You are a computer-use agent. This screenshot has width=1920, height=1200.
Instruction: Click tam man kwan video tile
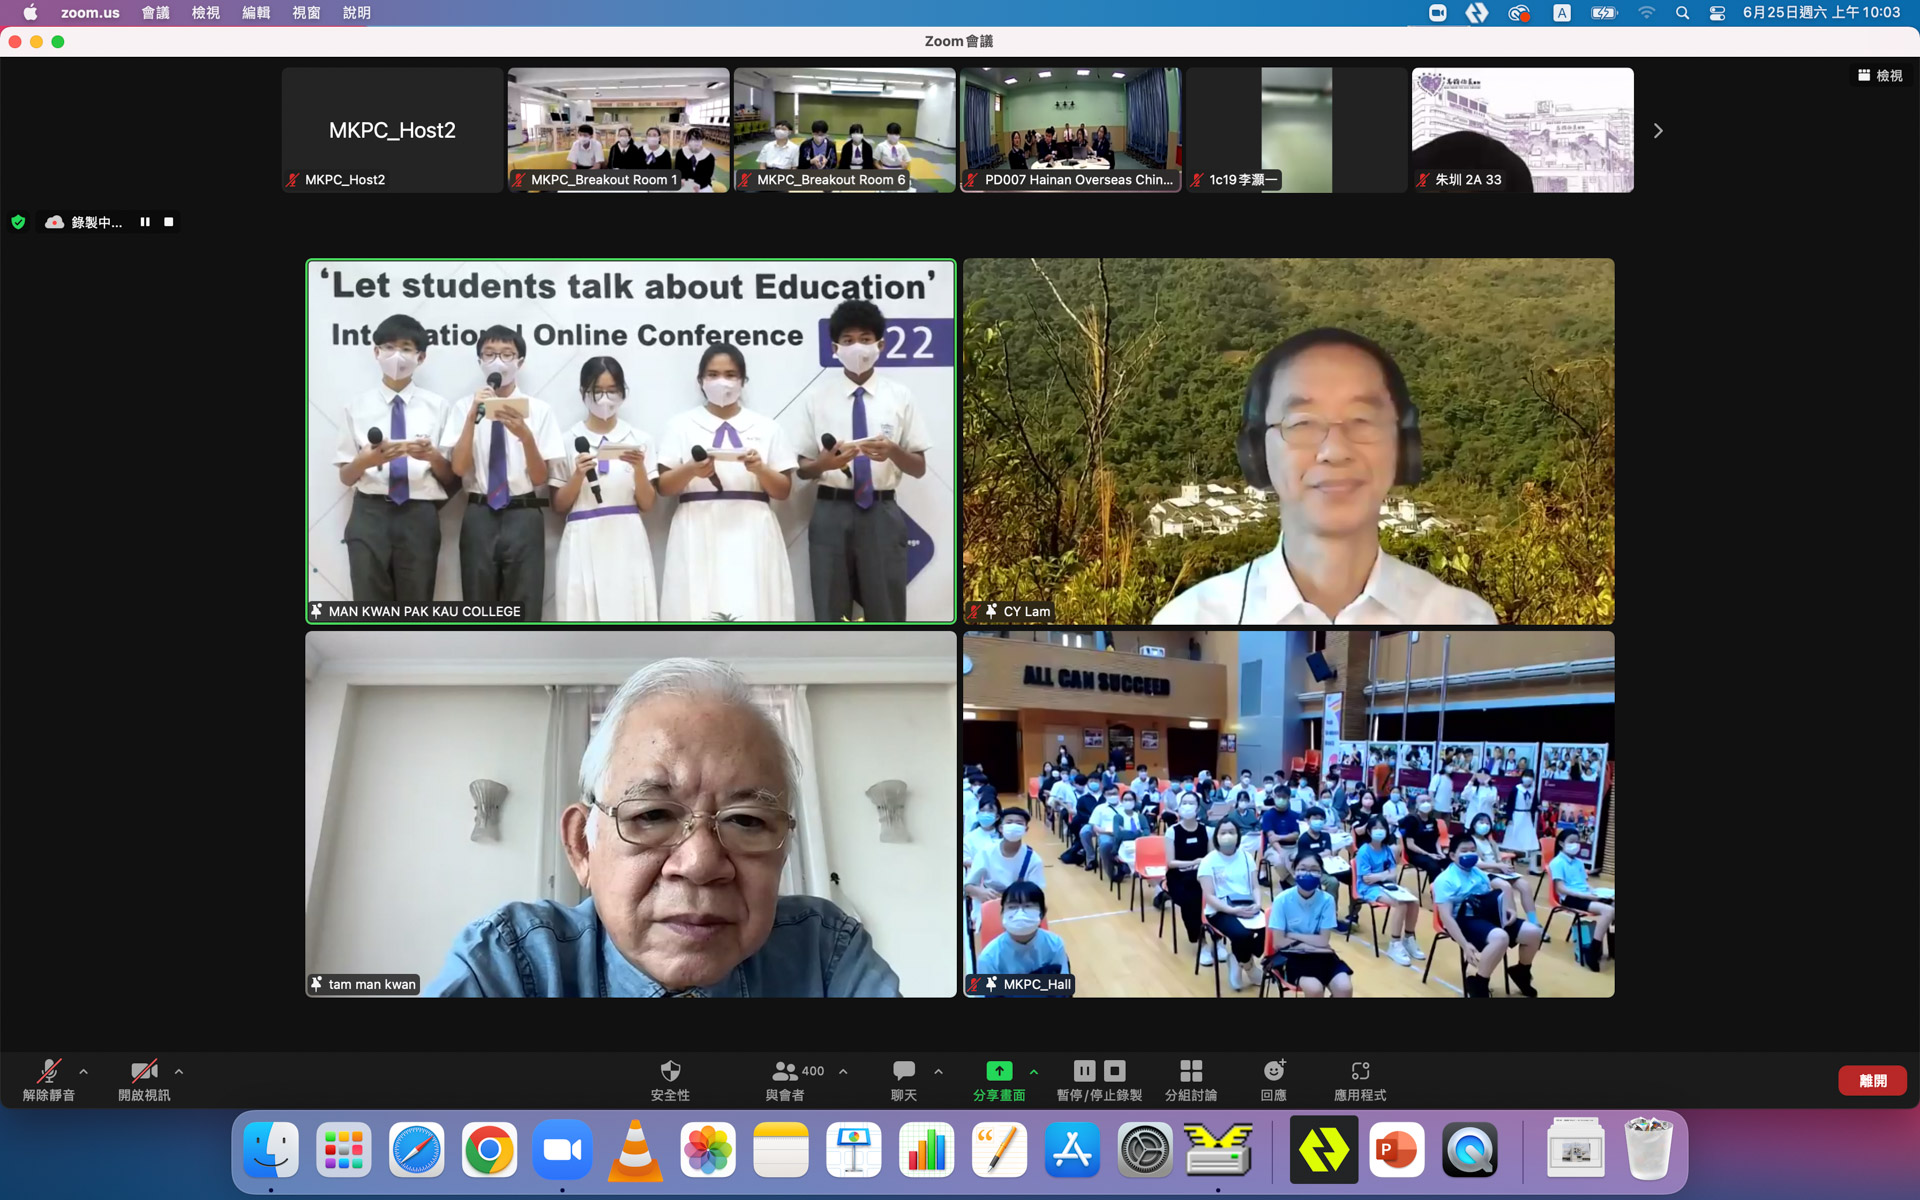pyautogui.click(x=631, y=814)
